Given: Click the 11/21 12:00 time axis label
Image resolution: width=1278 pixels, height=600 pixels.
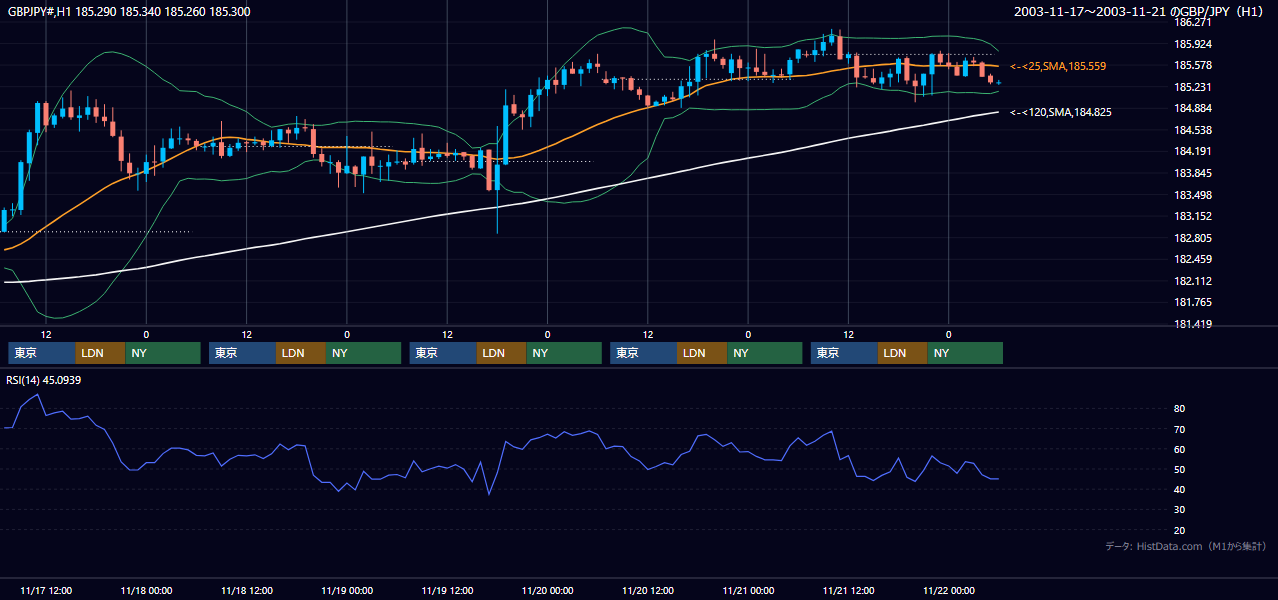Looking at the screenshot, I should point(848,591).
